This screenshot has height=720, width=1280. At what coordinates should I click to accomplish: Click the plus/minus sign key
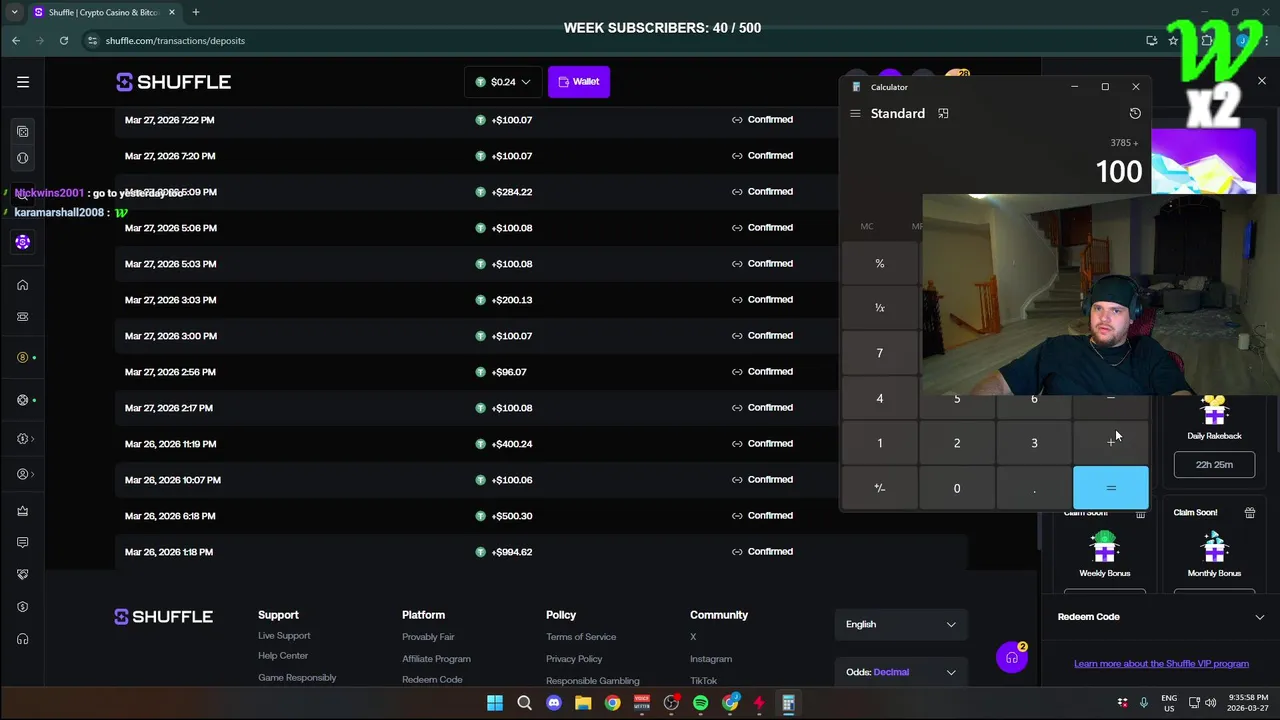click(x=880, y=488)
